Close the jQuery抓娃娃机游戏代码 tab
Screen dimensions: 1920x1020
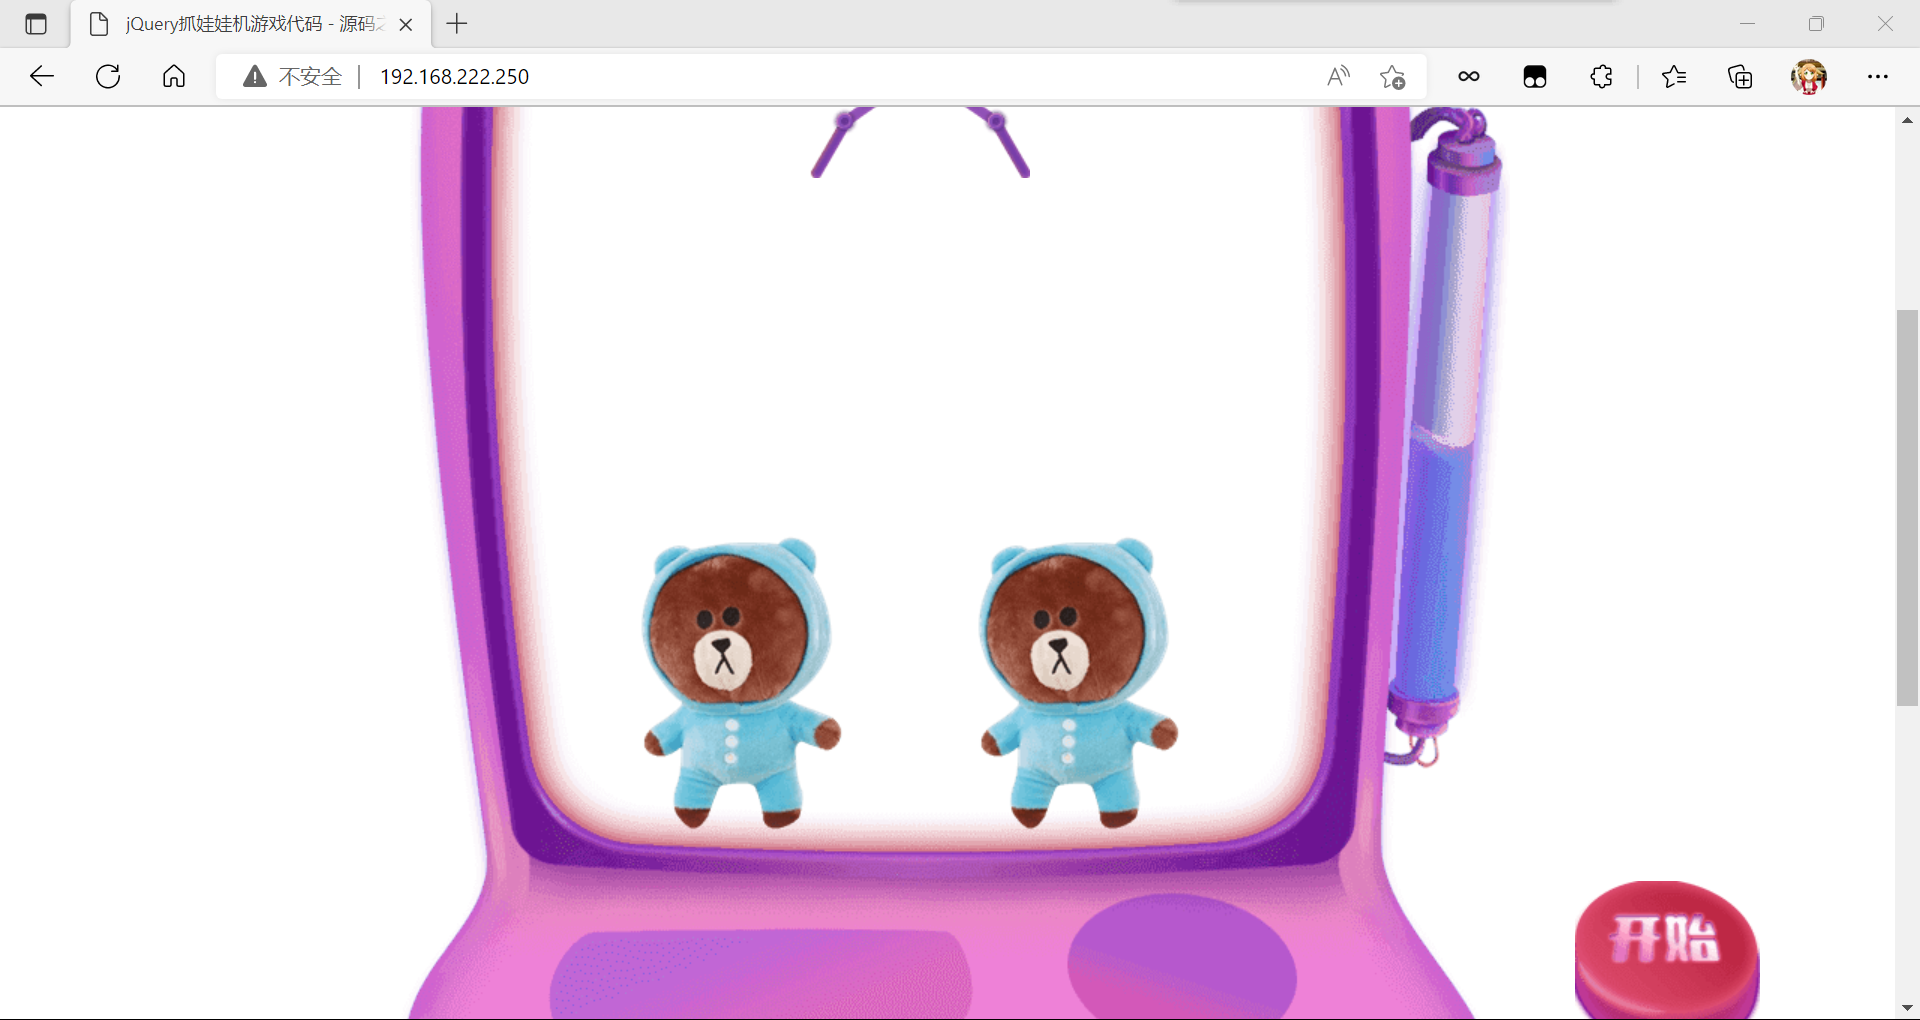406,25
